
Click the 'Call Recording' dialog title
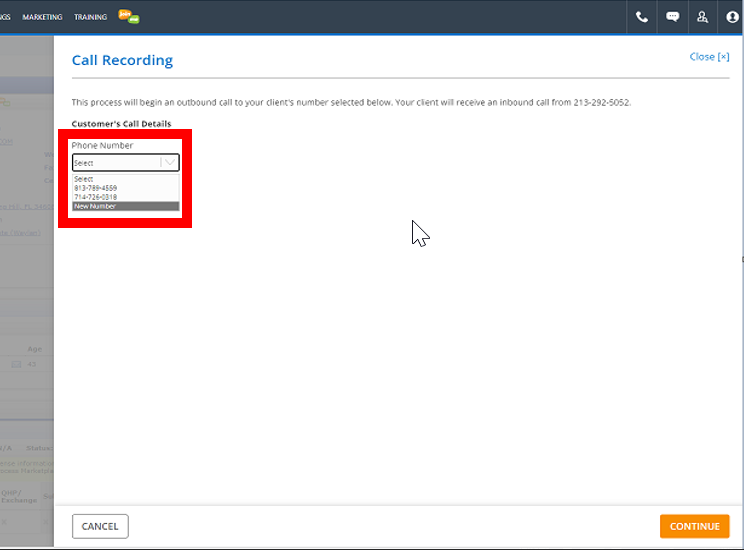[x=122, y=60]
